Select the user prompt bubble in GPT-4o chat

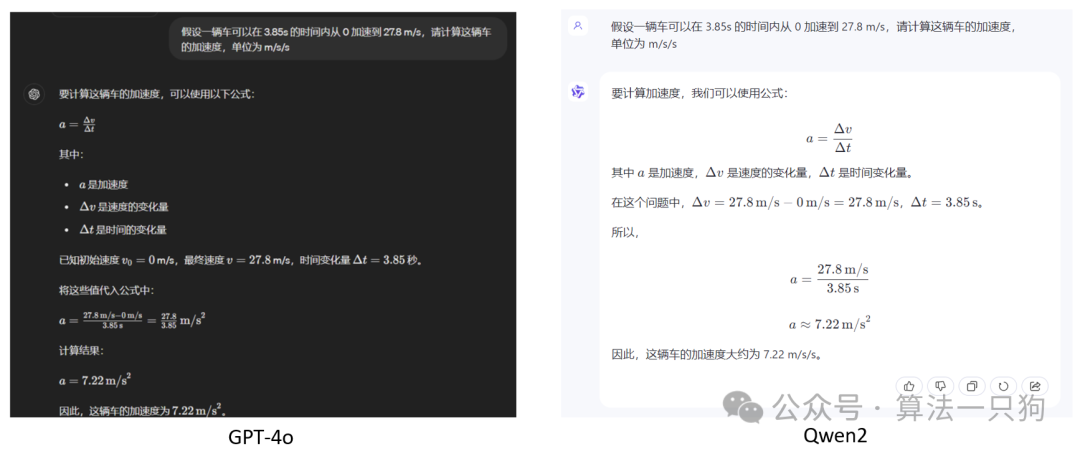[338, 39]
